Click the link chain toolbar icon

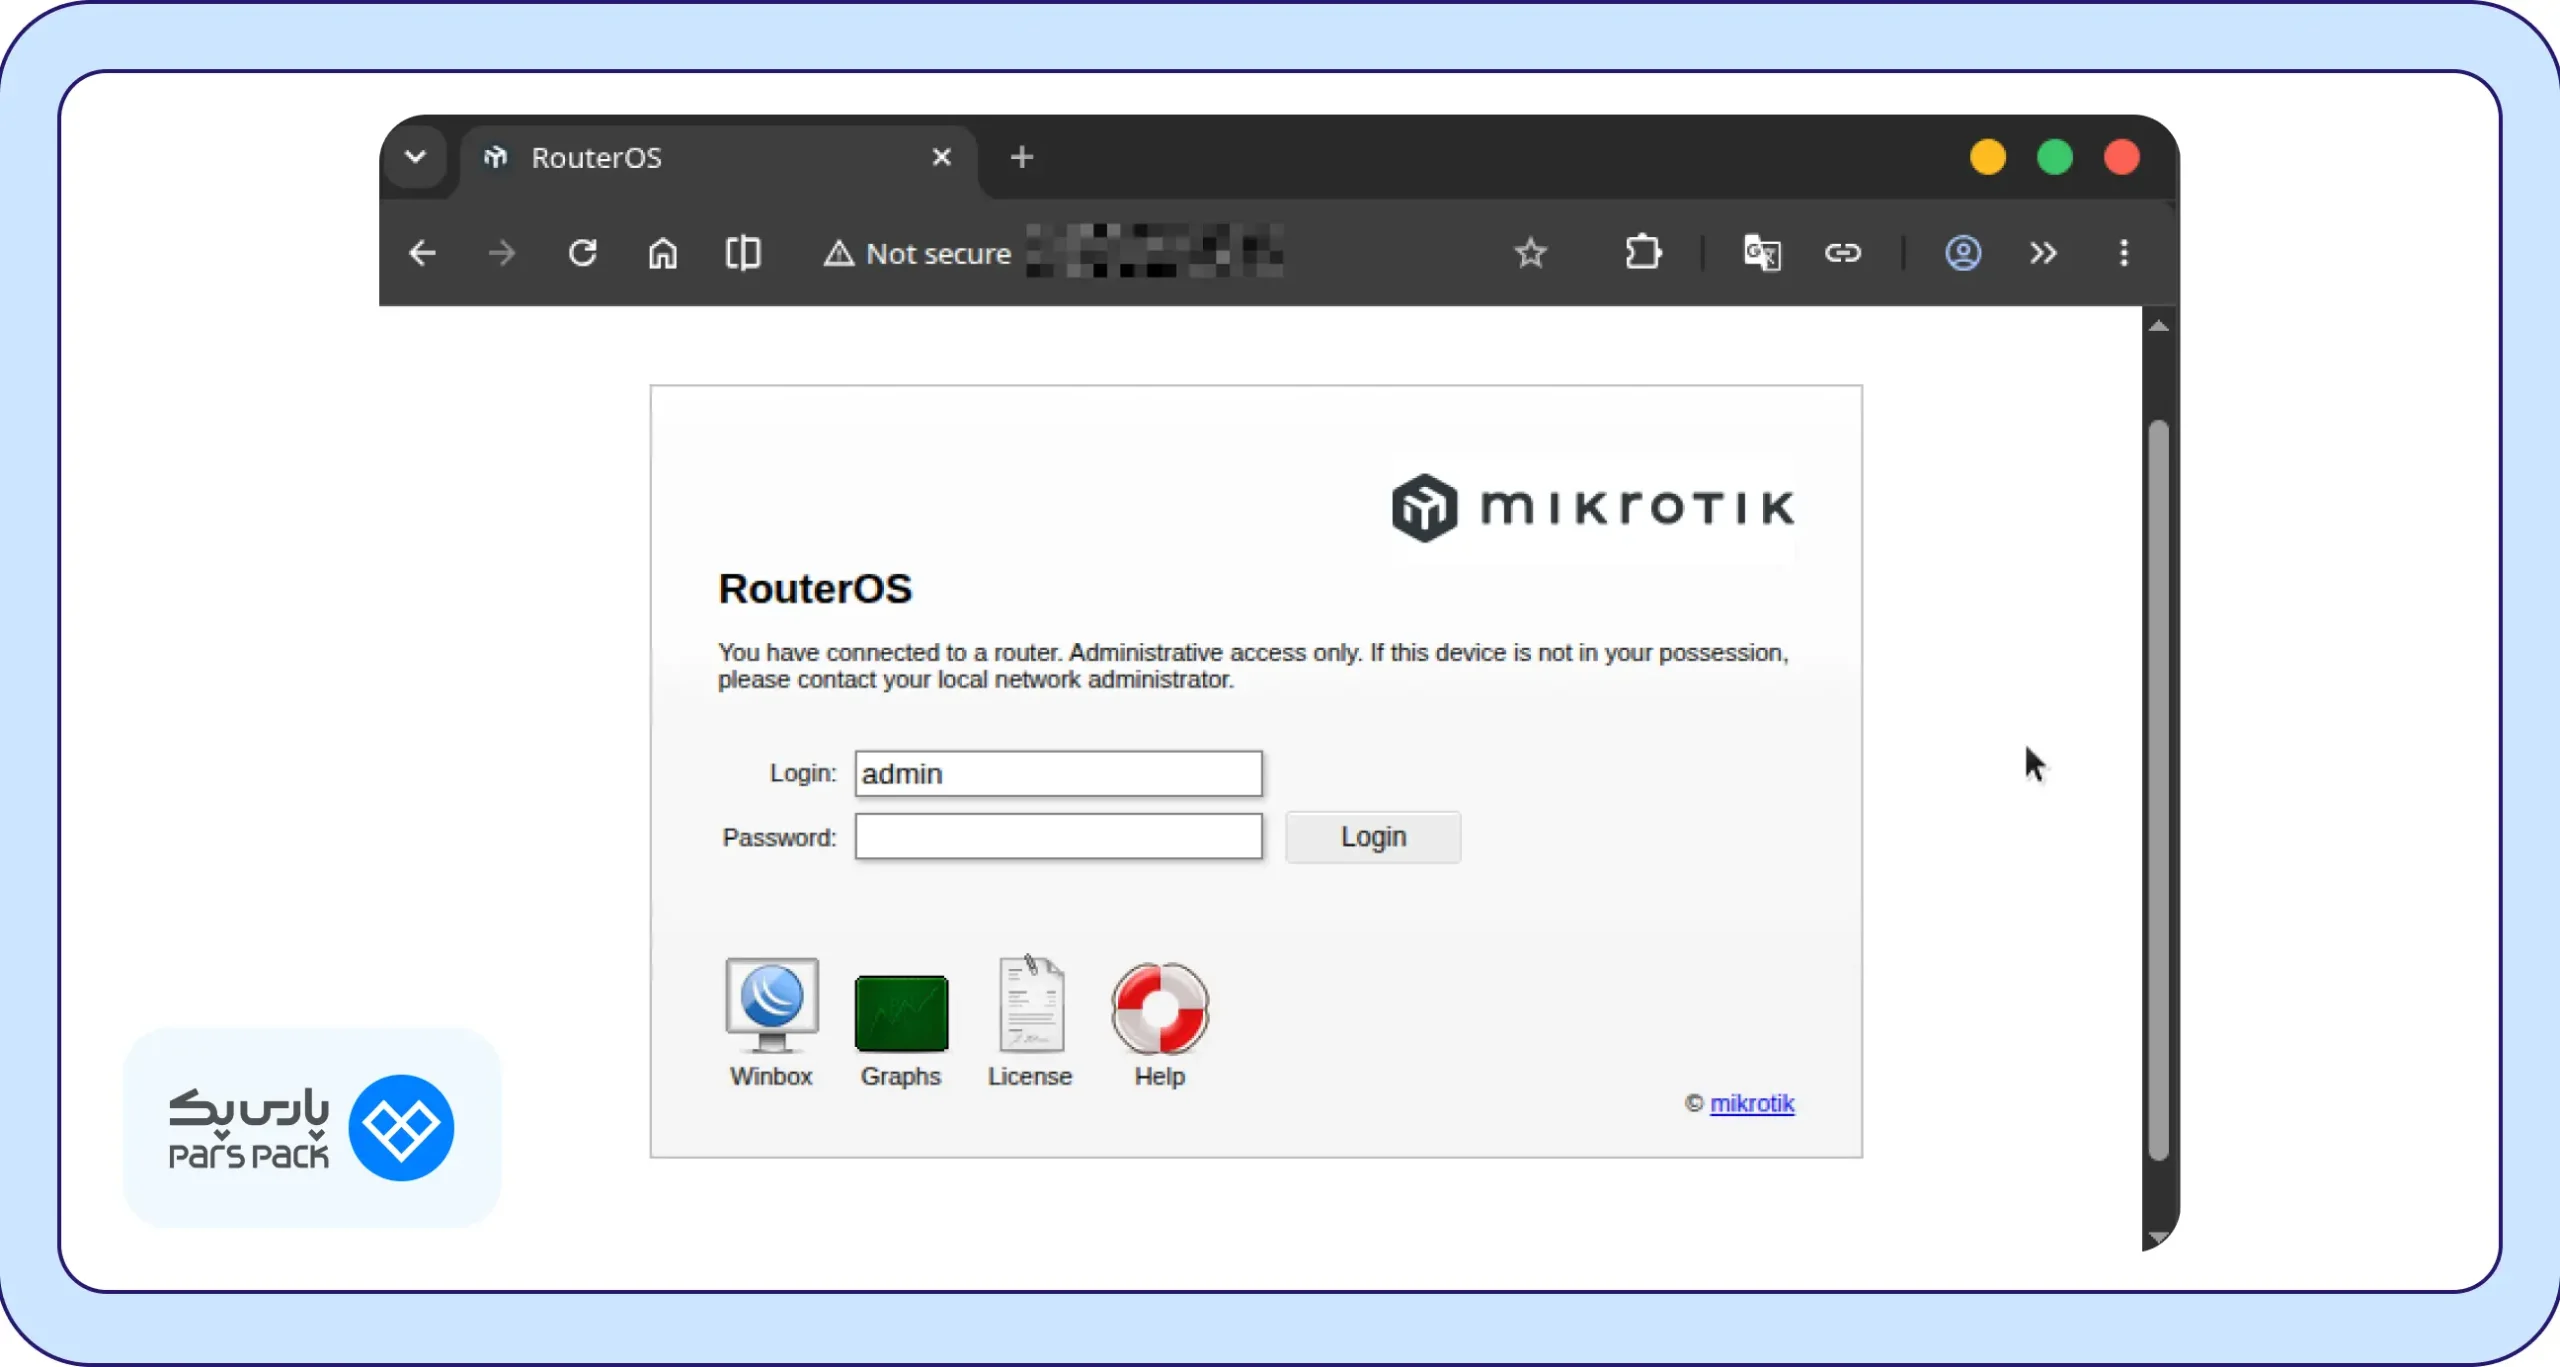pos(1842,253)
